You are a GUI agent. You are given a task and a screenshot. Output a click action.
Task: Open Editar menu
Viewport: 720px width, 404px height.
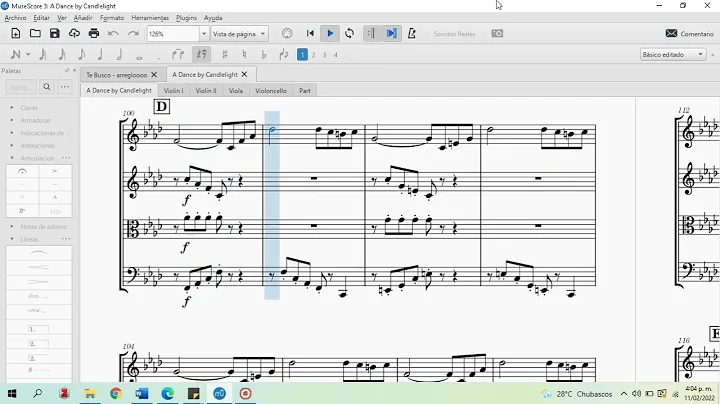41,18
